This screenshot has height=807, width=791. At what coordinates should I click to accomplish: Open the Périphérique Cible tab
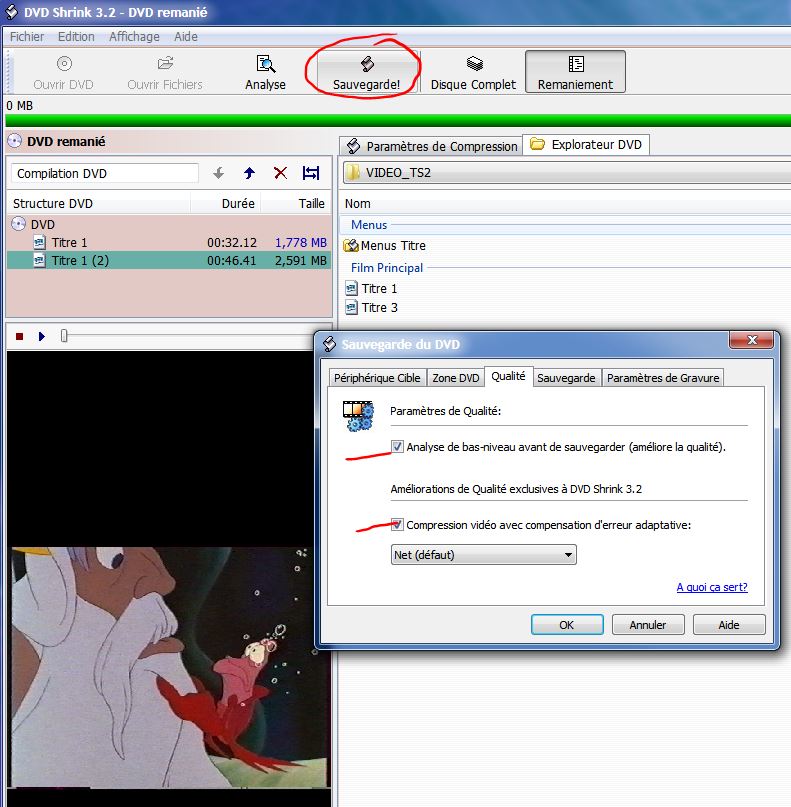click(377, 378)
